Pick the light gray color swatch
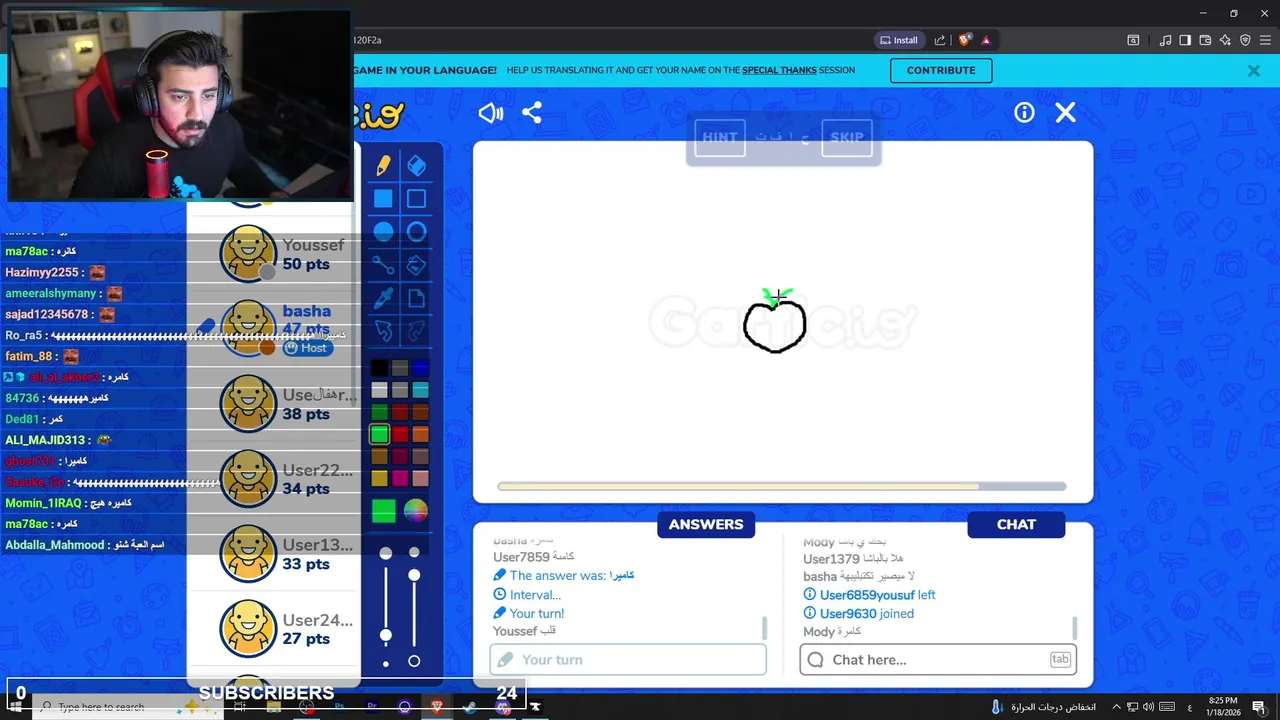Viewport: 1280px width, 720px height. point(379,390)
